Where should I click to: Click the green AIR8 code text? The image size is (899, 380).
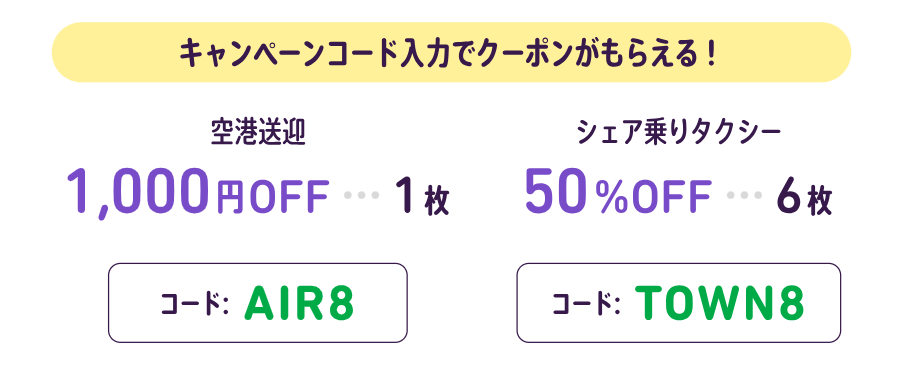click(x=299, y=304)
